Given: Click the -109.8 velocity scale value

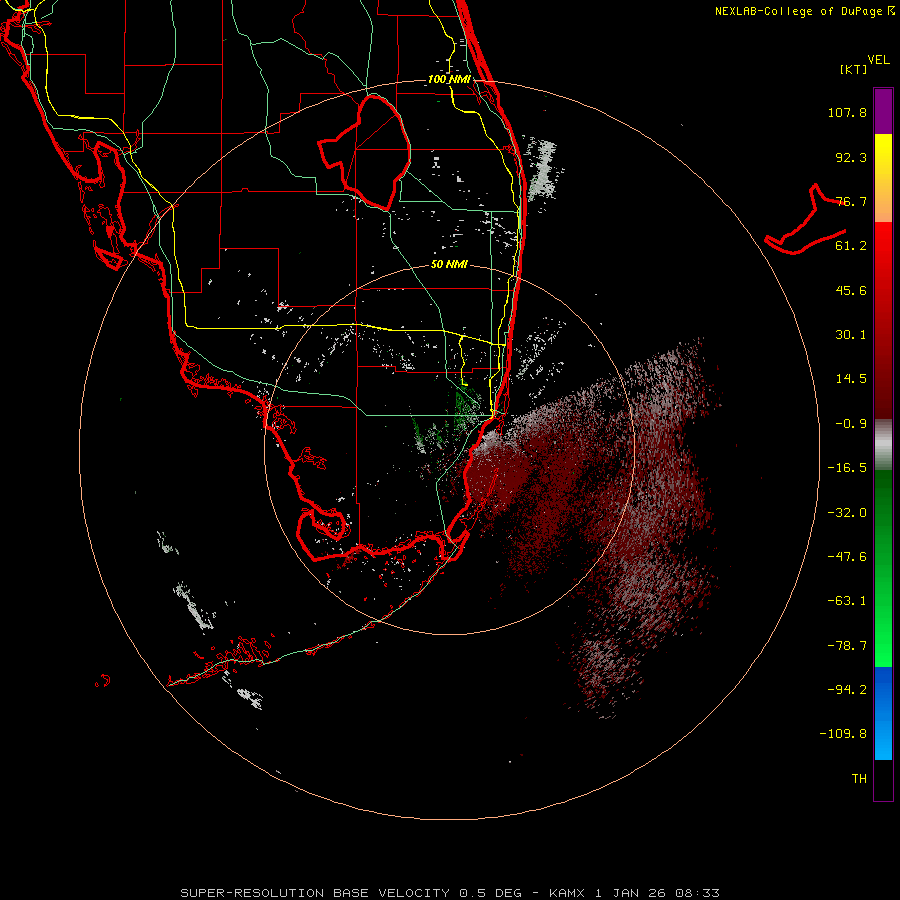Looking at the screenshot, I should (843, 734).
